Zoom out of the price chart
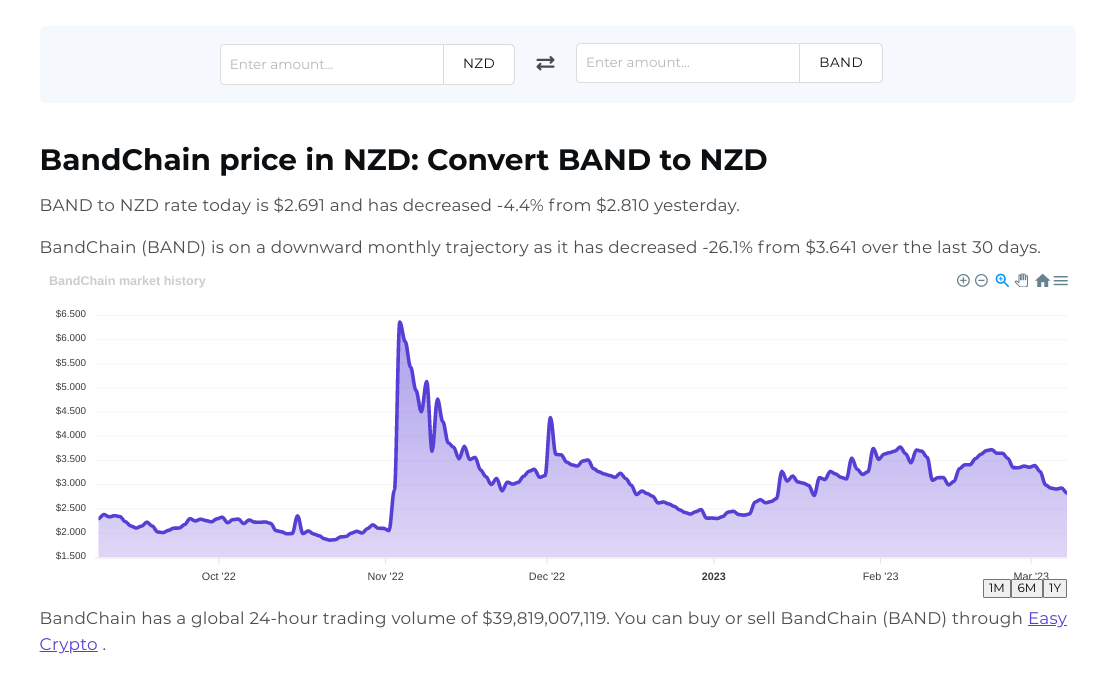 981,281
